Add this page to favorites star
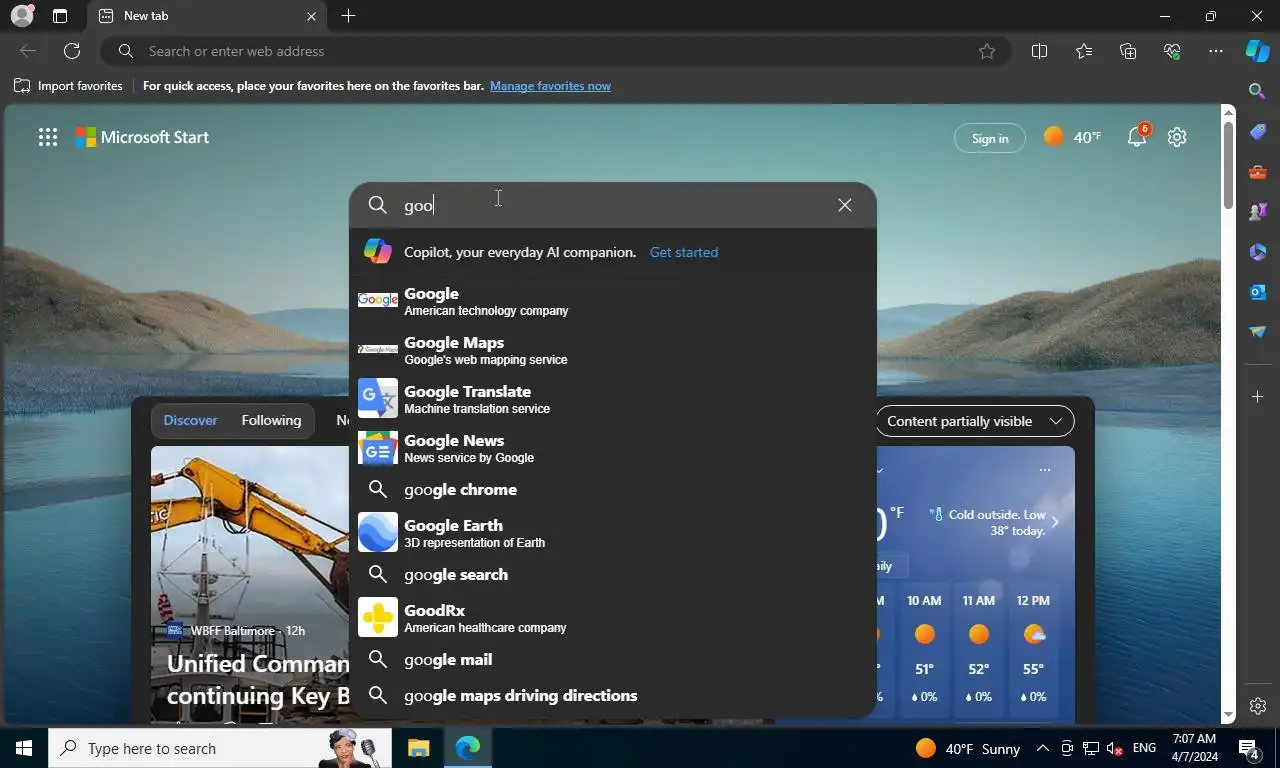 (987, 51)
